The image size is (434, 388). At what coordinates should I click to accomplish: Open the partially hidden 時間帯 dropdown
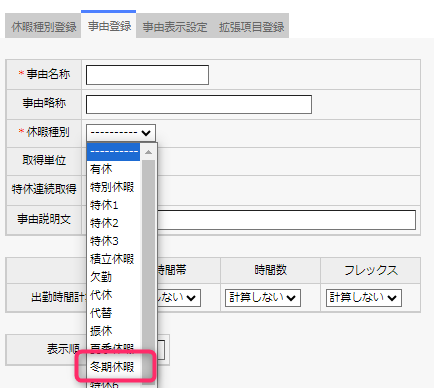pos(179,298)
